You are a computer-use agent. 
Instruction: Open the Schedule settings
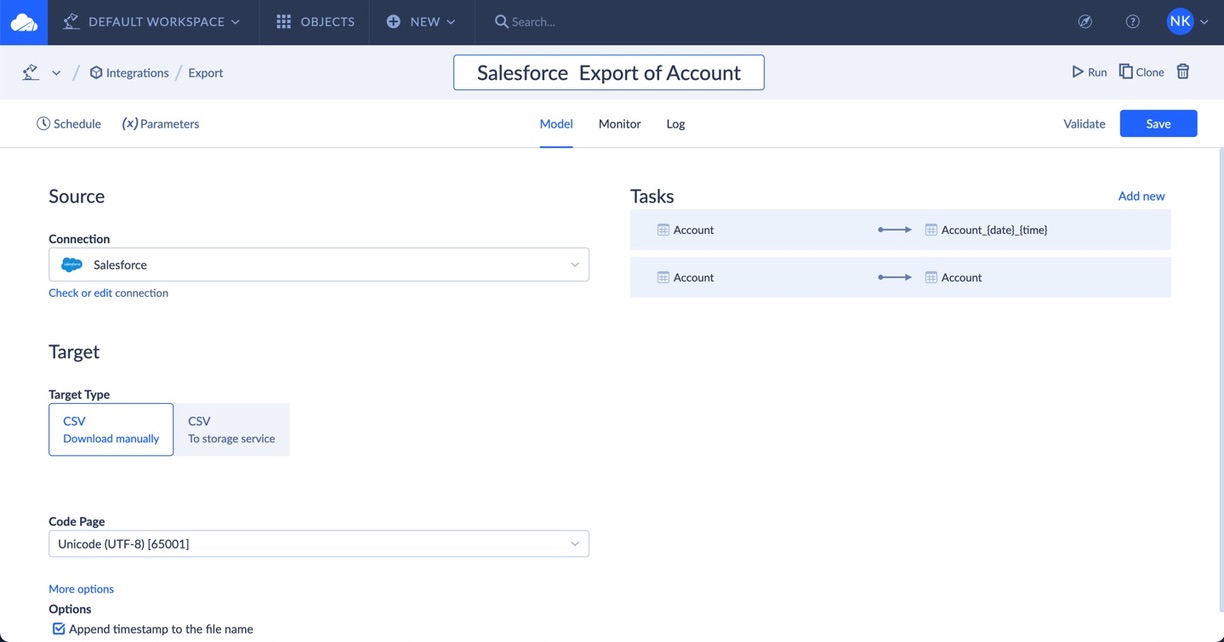tap(69, 124)
